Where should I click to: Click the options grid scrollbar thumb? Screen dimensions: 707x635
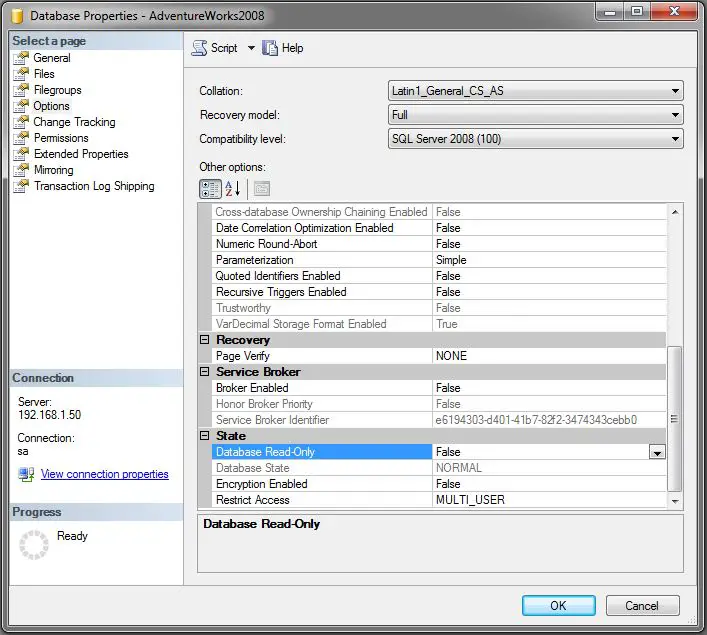pos(675,419)
